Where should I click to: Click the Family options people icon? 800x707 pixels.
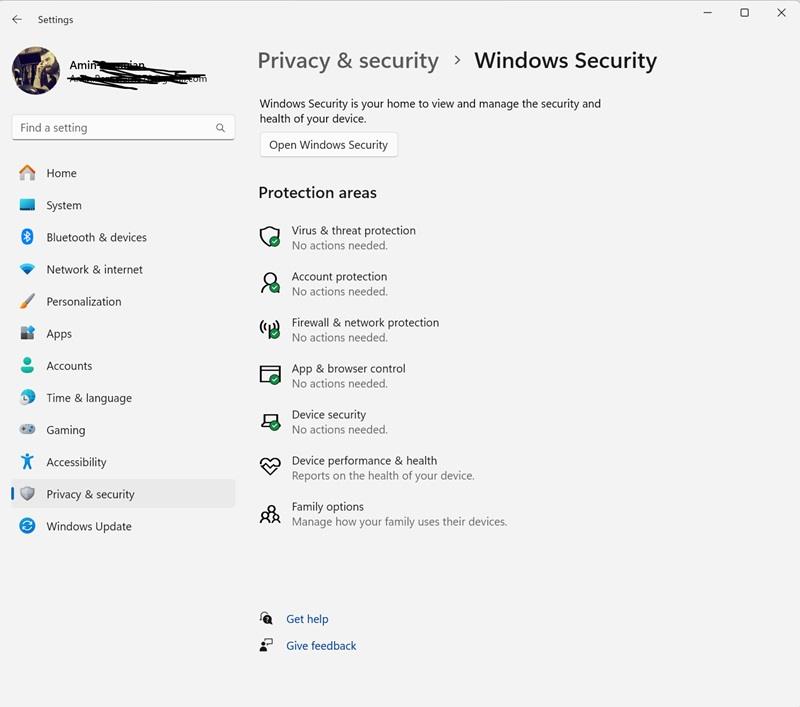click(x=269, y=514)
